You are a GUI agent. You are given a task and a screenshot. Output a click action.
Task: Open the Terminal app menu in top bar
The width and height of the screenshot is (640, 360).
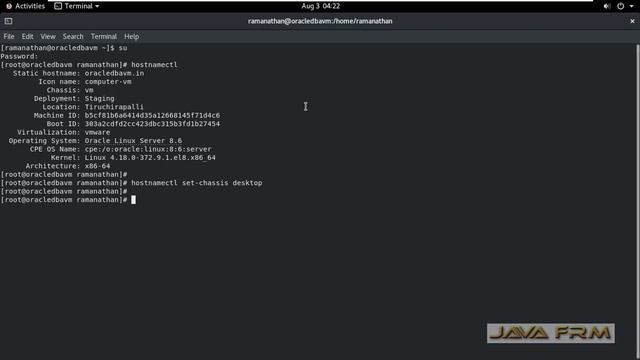click(x=77, y=6)
